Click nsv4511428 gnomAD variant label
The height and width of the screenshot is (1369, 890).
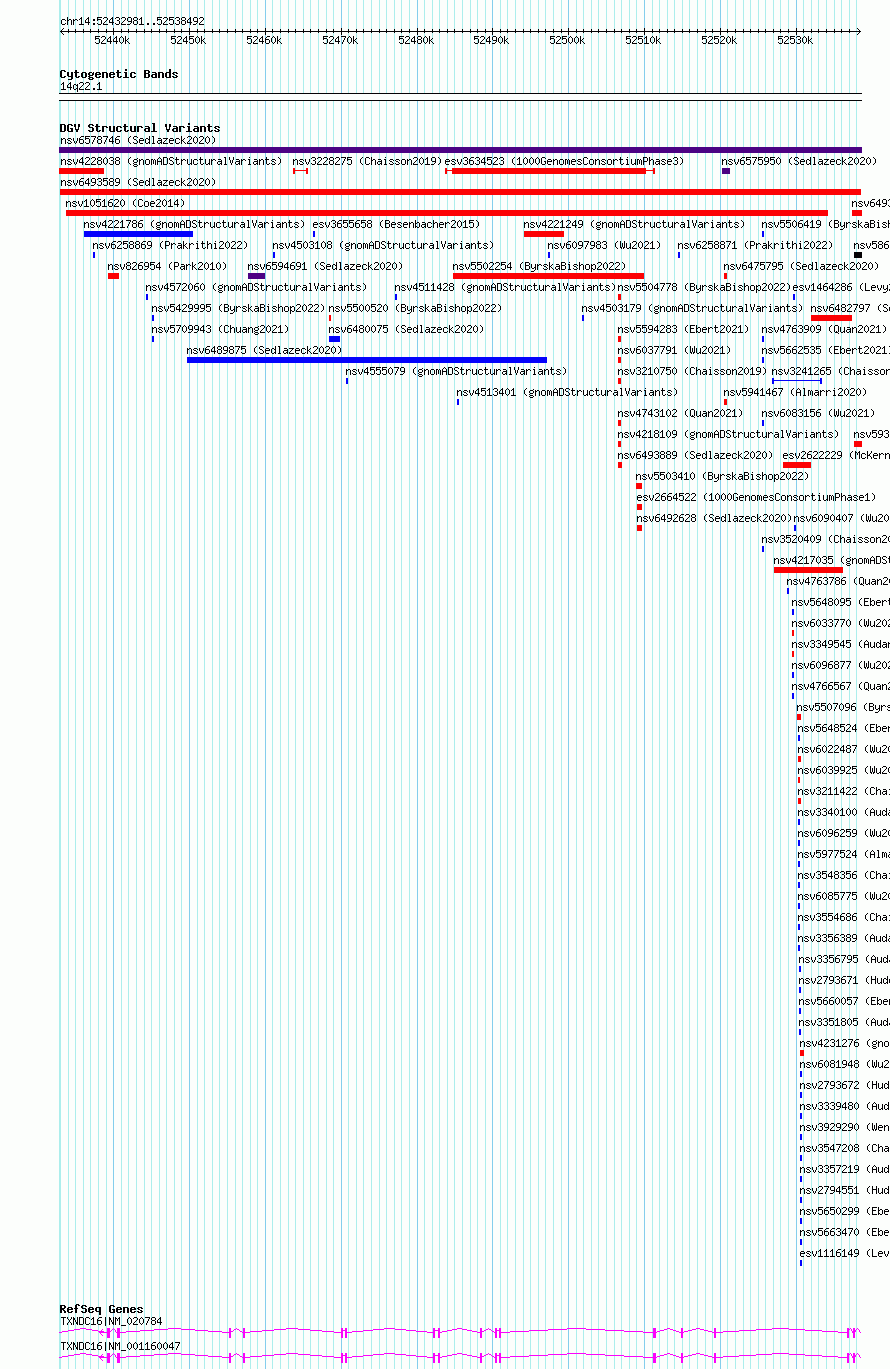click(505, 287)
